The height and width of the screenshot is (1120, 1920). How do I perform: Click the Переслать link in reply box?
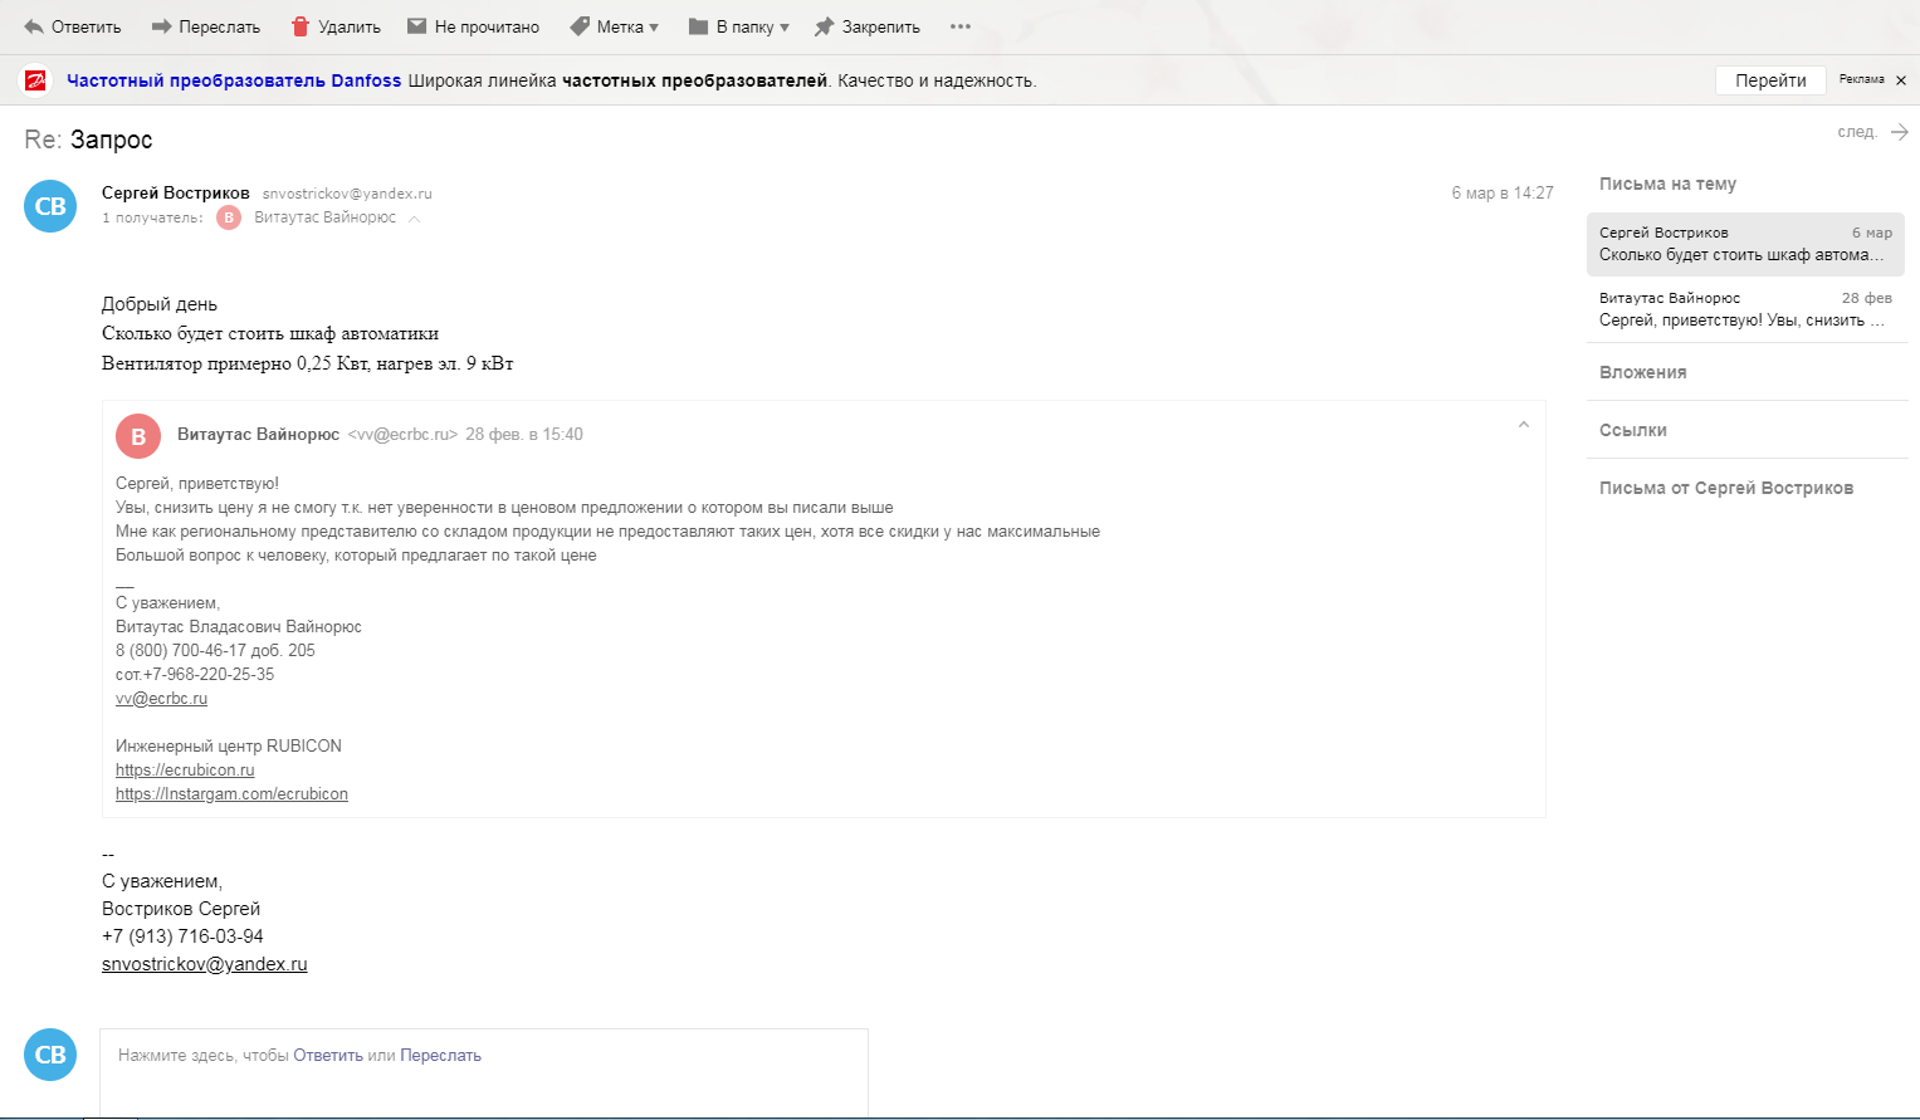(440, 1055)
